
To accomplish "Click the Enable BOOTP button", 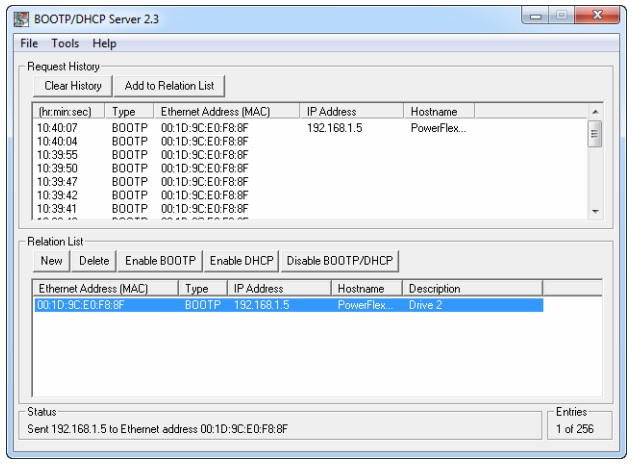I will pos(160,261).
